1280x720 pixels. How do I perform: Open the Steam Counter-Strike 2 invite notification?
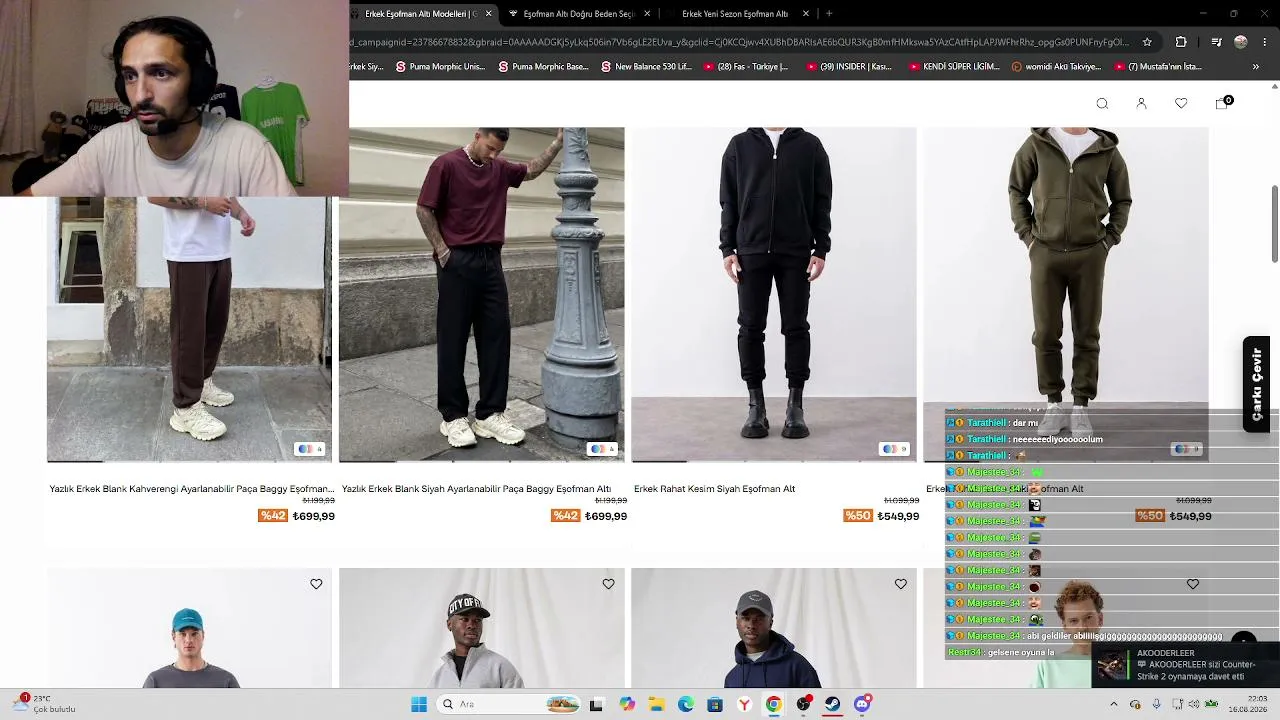point(1186,667)
